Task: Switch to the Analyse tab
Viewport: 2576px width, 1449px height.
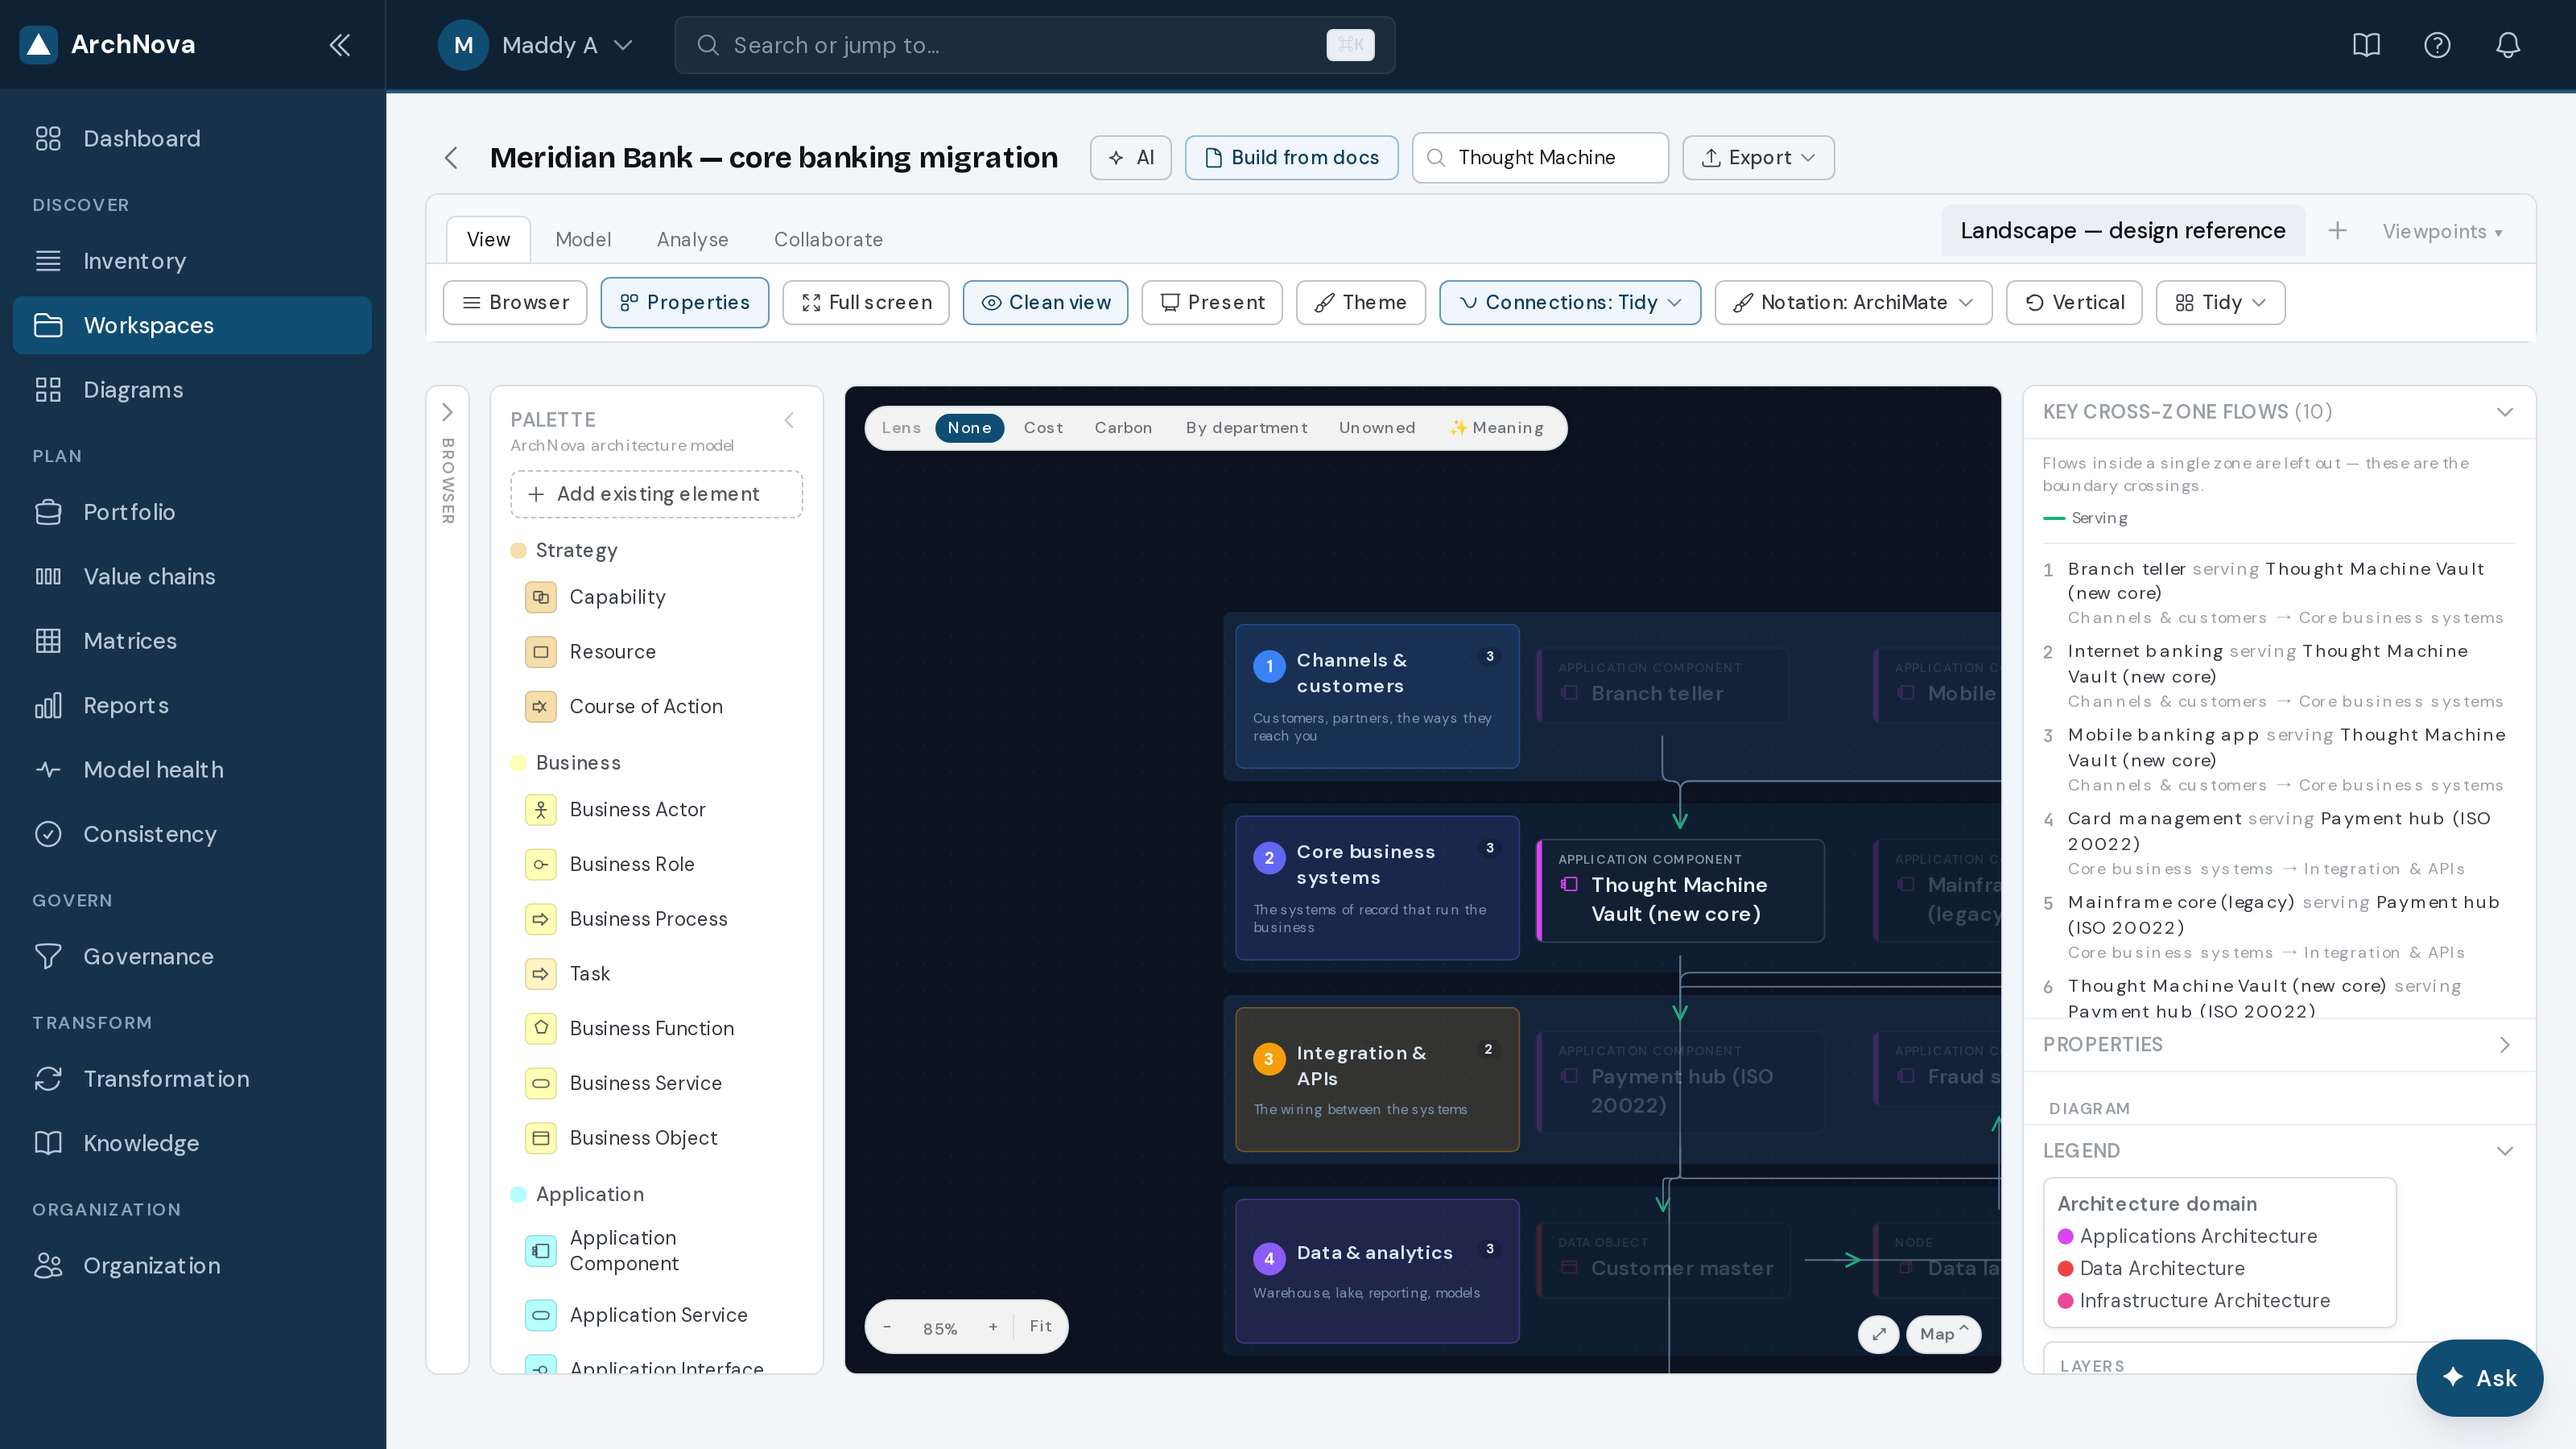Action: (x=692, y=240)
